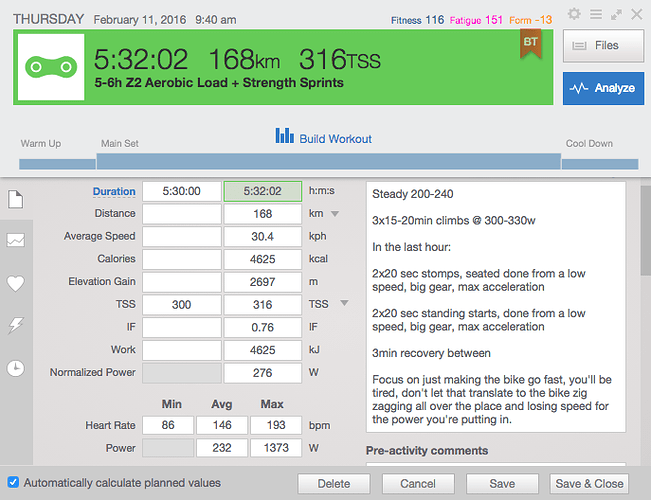Click the Power Avg field 232
This screenshot has width=651, height=500.
point(222,448)
